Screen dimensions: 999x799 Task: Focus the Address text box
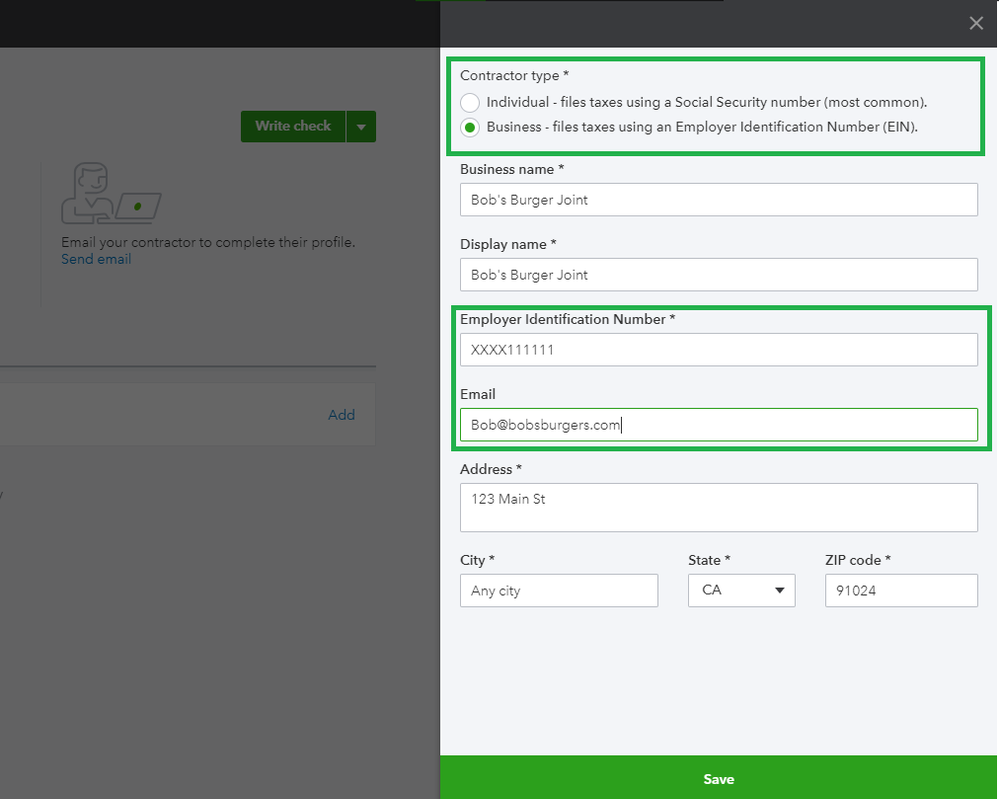718,507
